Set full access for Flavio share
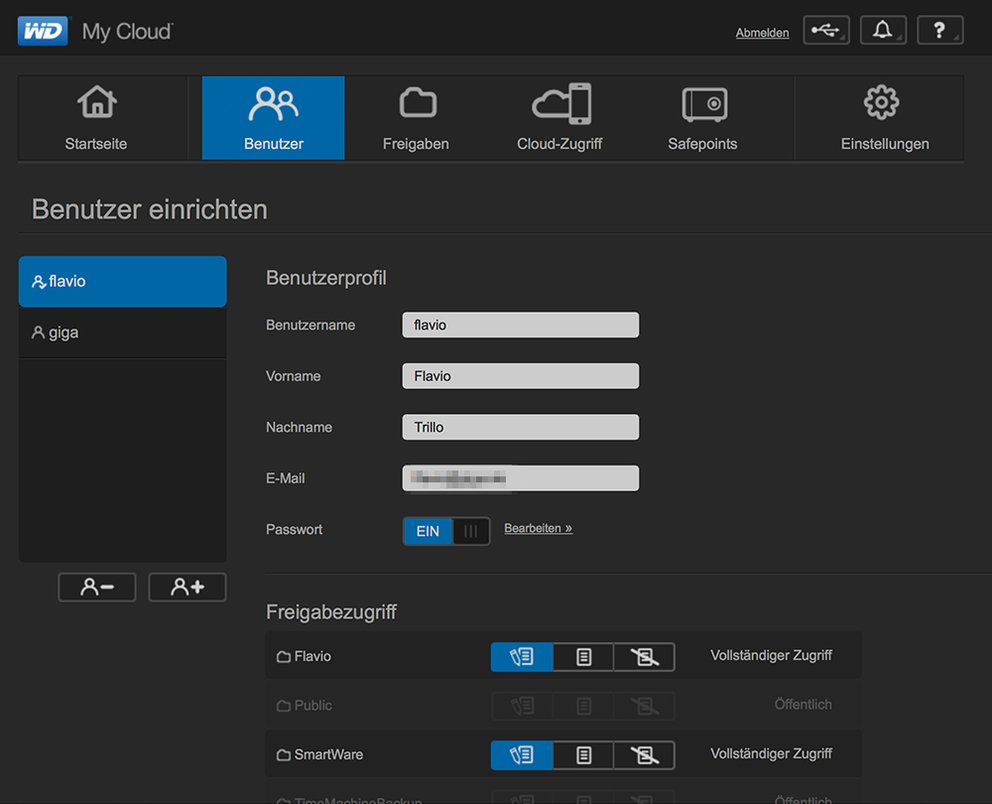The width and height of the screenshot is (992, 804). [522, 657]
